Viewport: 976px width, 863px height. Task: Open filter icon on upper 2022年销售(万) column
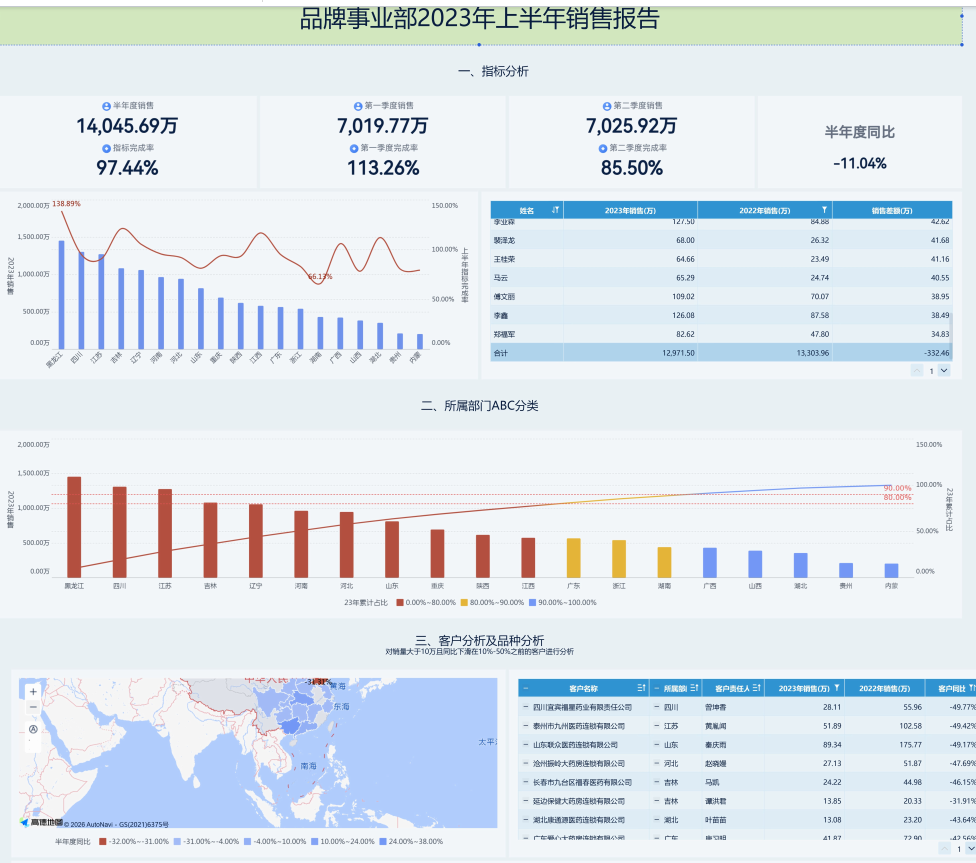tap(824, 210)
